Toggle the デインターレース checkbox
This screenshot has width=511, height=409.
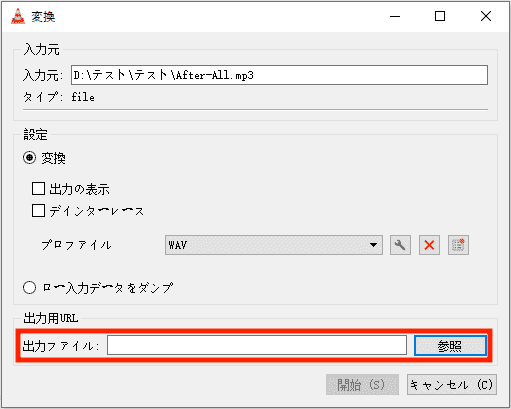click(38, 211)
